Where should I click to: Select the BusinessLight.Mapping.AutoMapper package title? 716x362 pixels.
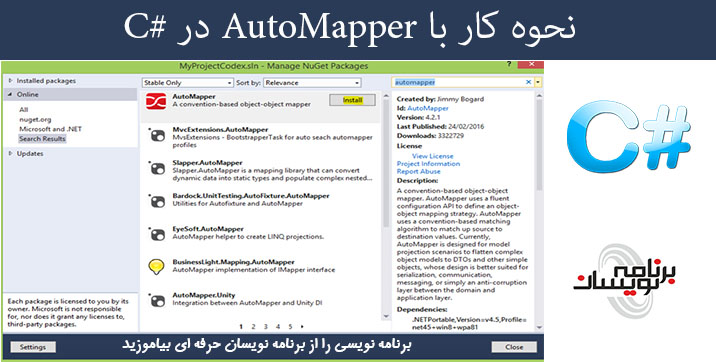point(233,262)
